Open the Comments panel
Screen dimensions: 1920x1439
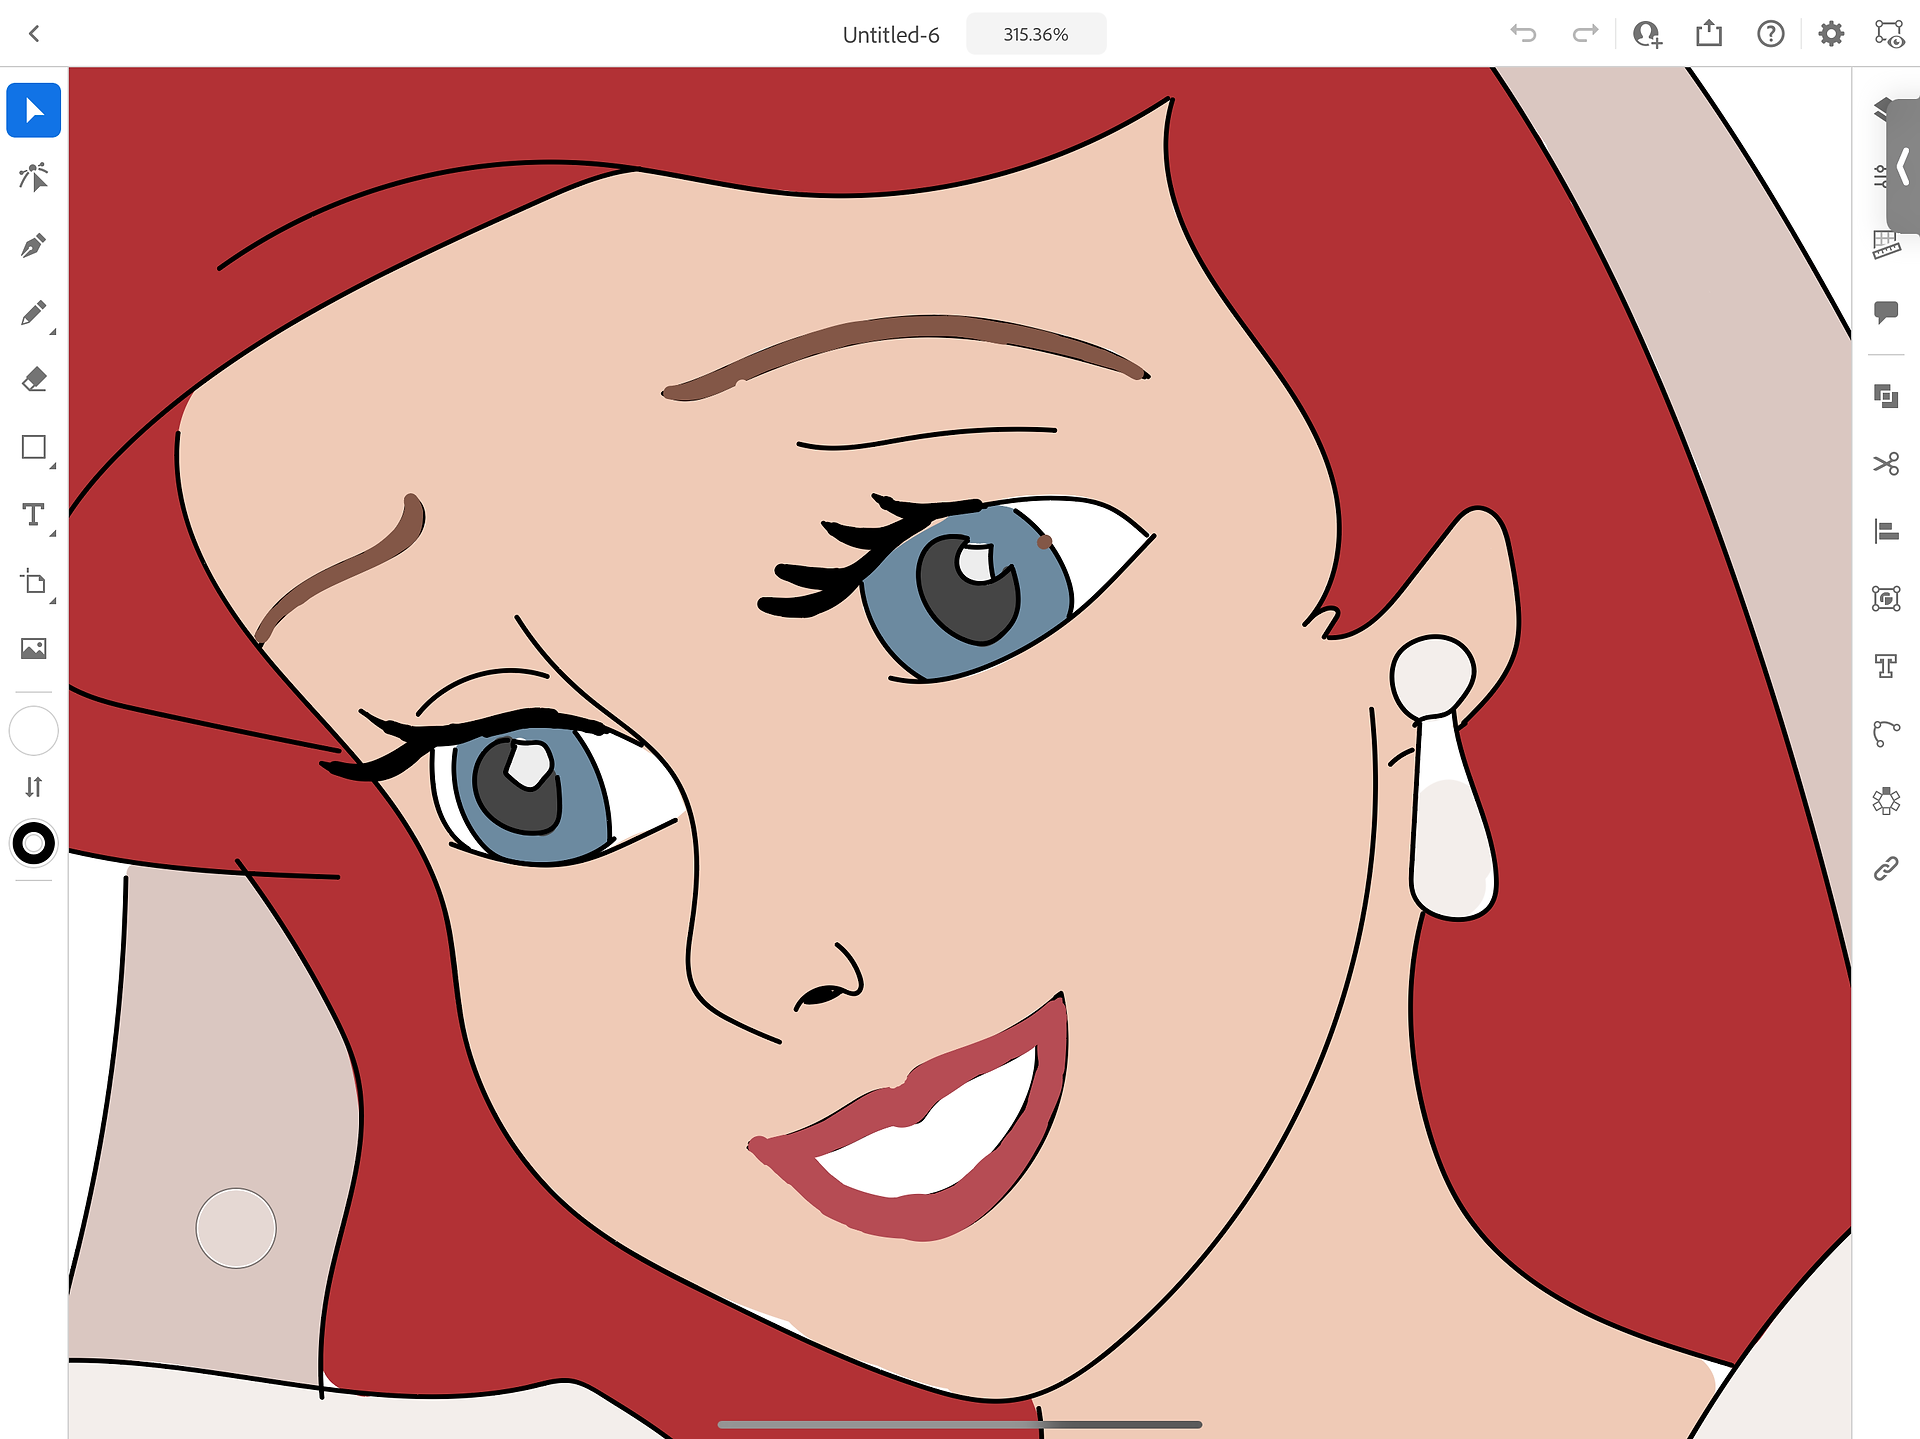pos(1886,313)
